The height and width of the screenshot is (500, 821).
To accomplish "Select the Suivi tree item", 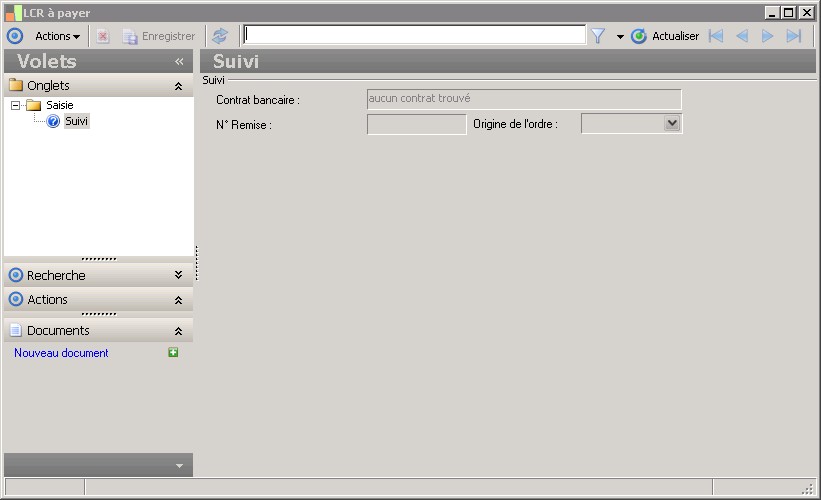I will [76, 121].
